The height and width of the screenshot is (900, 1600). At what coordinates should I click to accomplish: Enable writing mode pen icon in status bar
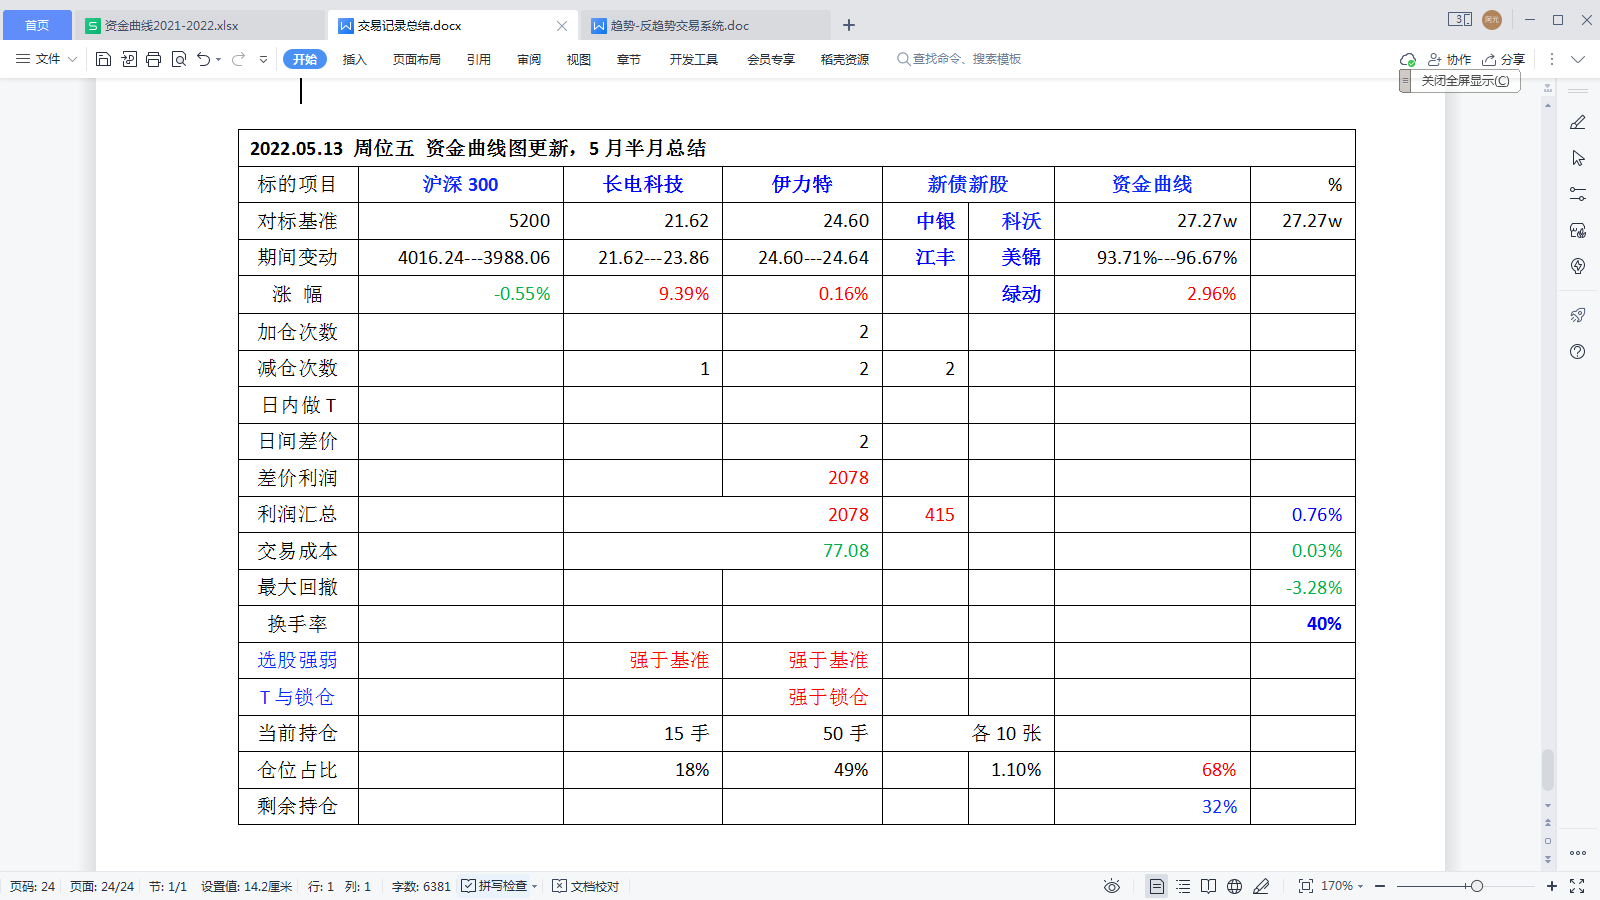1261,886
